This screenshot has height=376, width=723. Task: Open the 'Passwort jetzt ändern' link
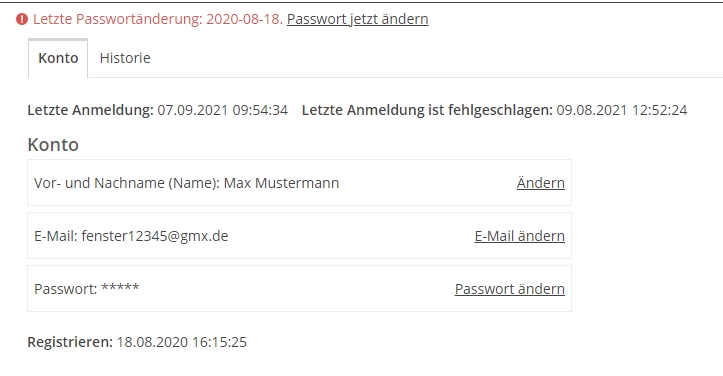click(357, 19)
